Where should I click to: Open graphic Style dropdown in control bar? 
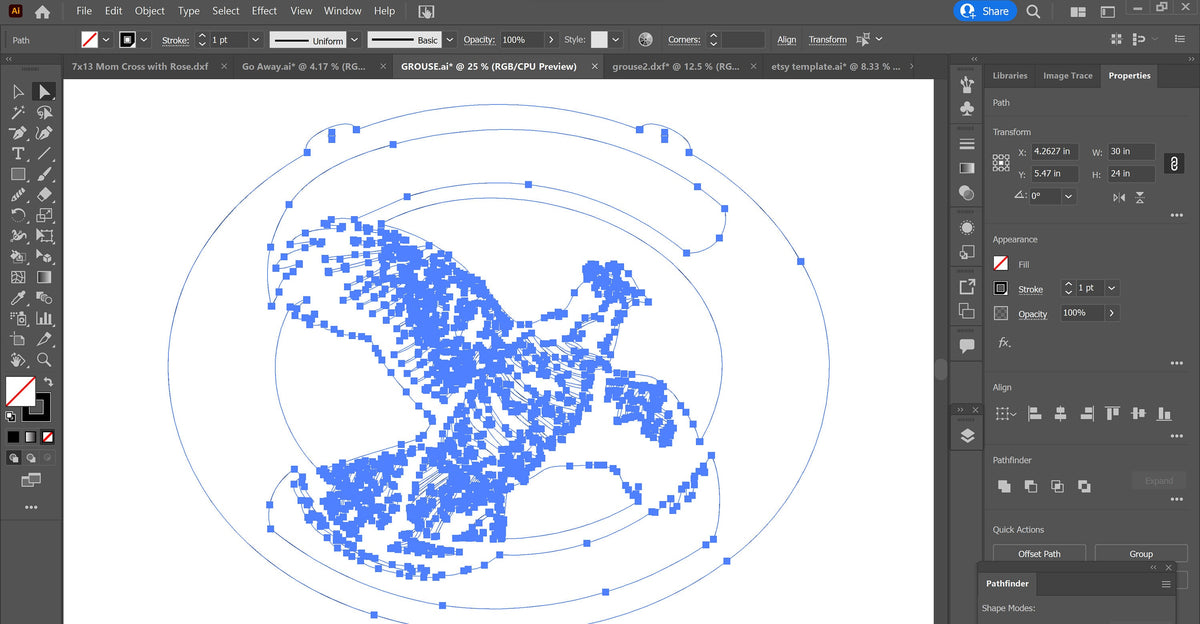pos(615,40)
